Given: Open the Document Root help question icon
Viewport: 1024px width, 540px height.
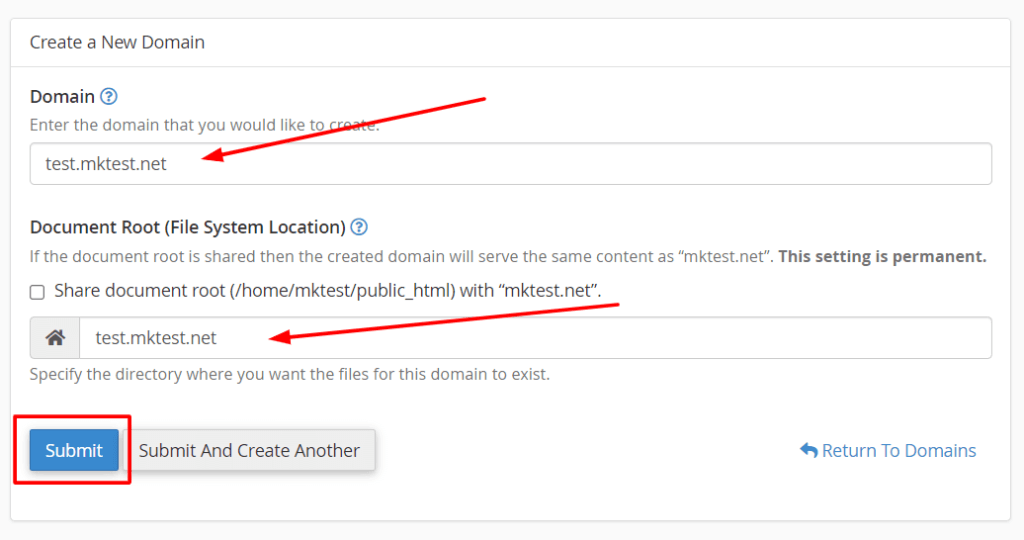Looking at the screenshot, I should pyautogui.click(x=359, y=227).
